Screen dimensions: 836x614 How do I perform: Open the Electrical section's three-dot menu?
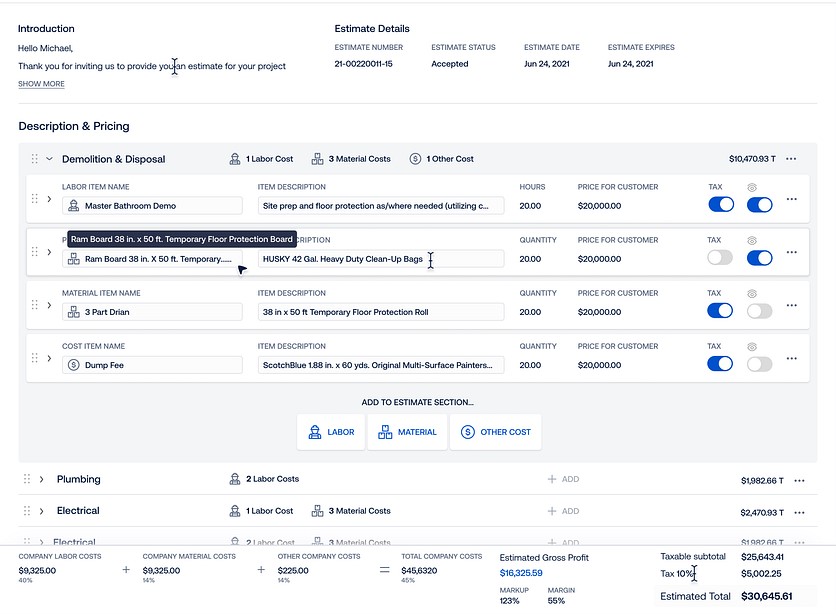tap(799, 512)
